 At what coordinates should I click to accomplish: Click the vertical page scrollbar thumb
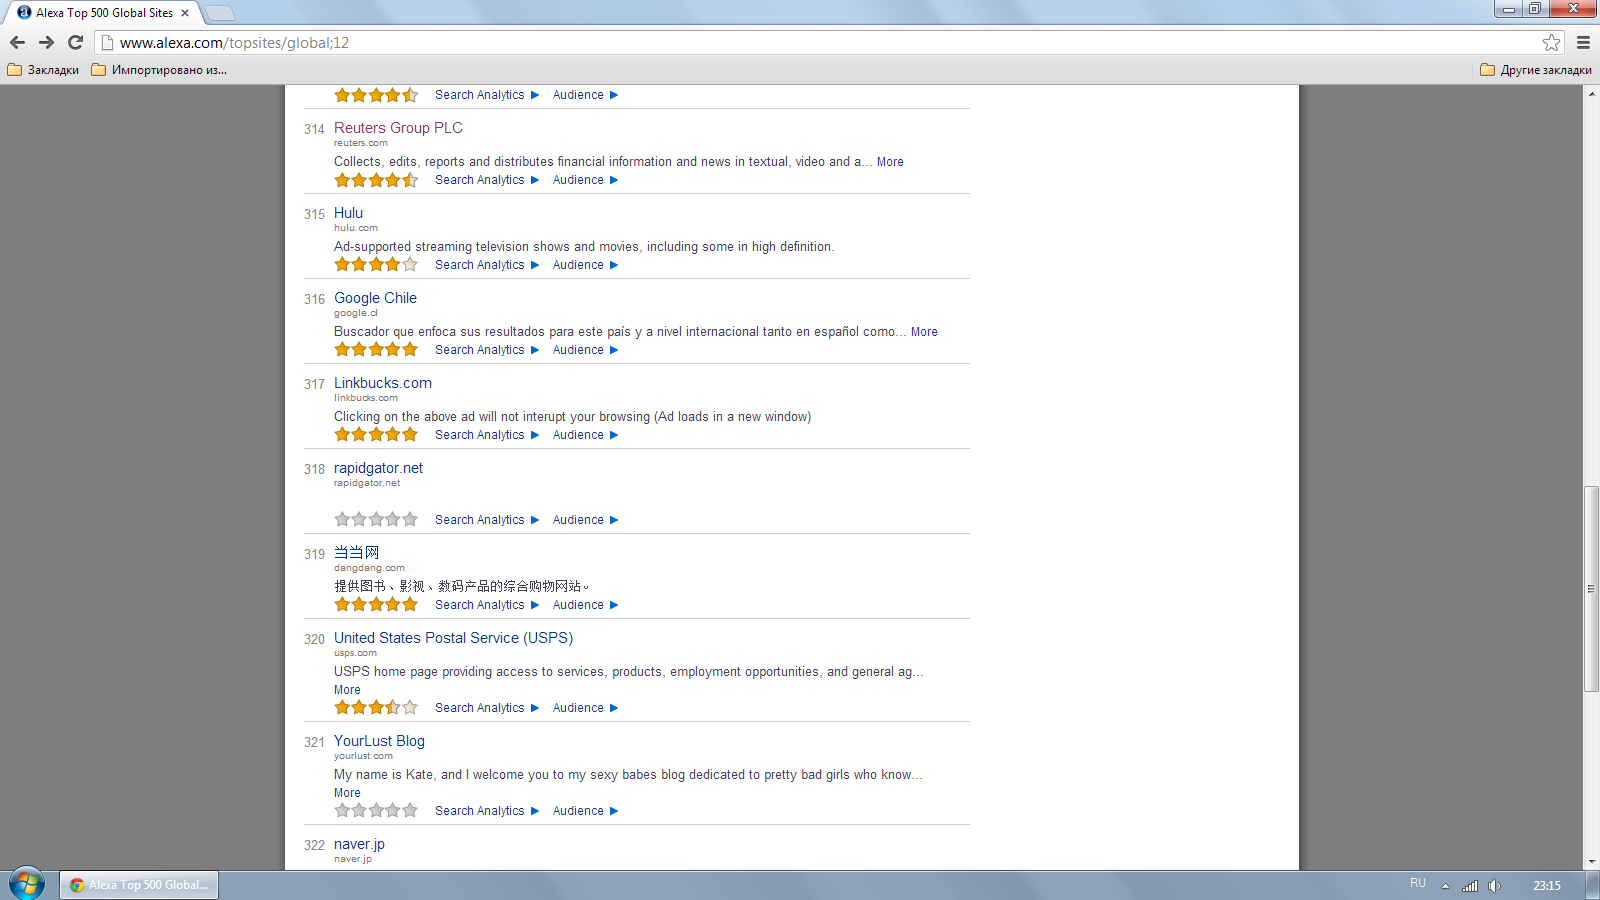pyautogui.click(x=1591, y=589)
